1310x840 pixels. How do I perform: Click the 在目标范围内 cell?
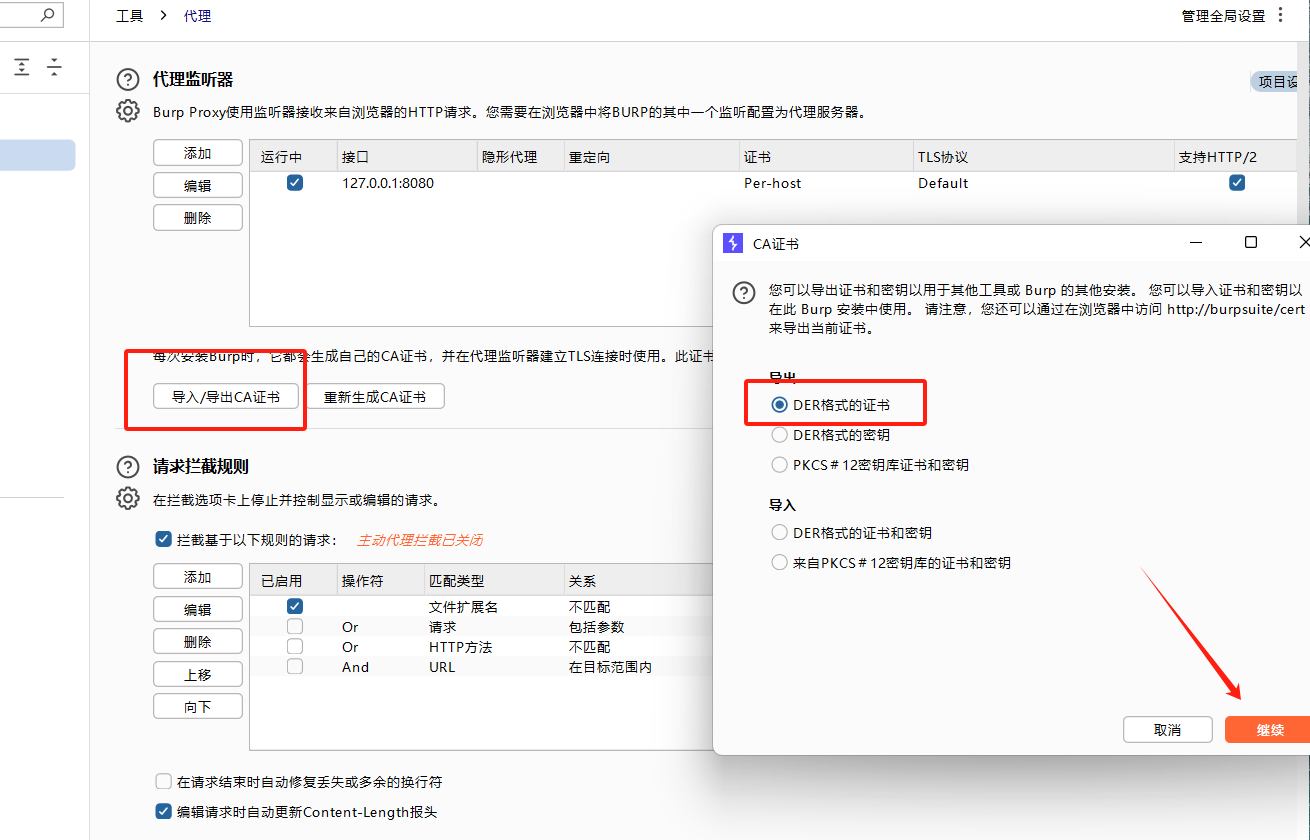pyautogui.click(x=611, y=667)
